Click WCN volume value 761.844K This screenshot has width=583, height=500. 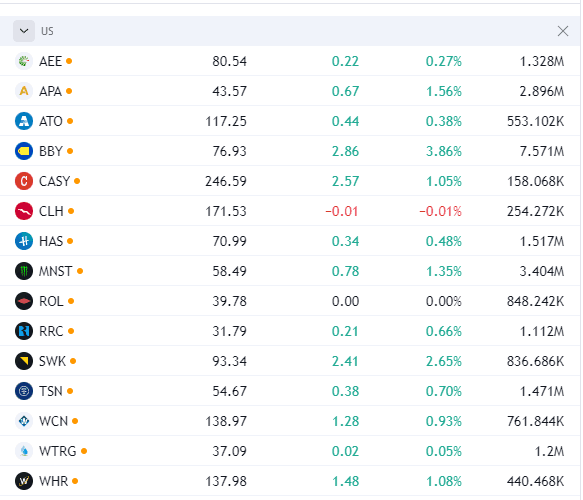click(x=535, y=421)
